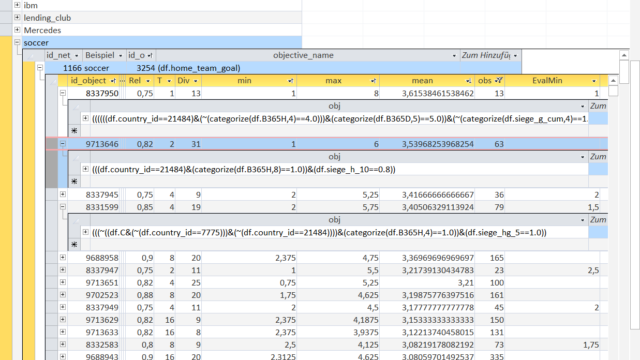Collapse record 9713646 subdatasheet
Screen dimensions: 640x360
[x=63, y=144]
